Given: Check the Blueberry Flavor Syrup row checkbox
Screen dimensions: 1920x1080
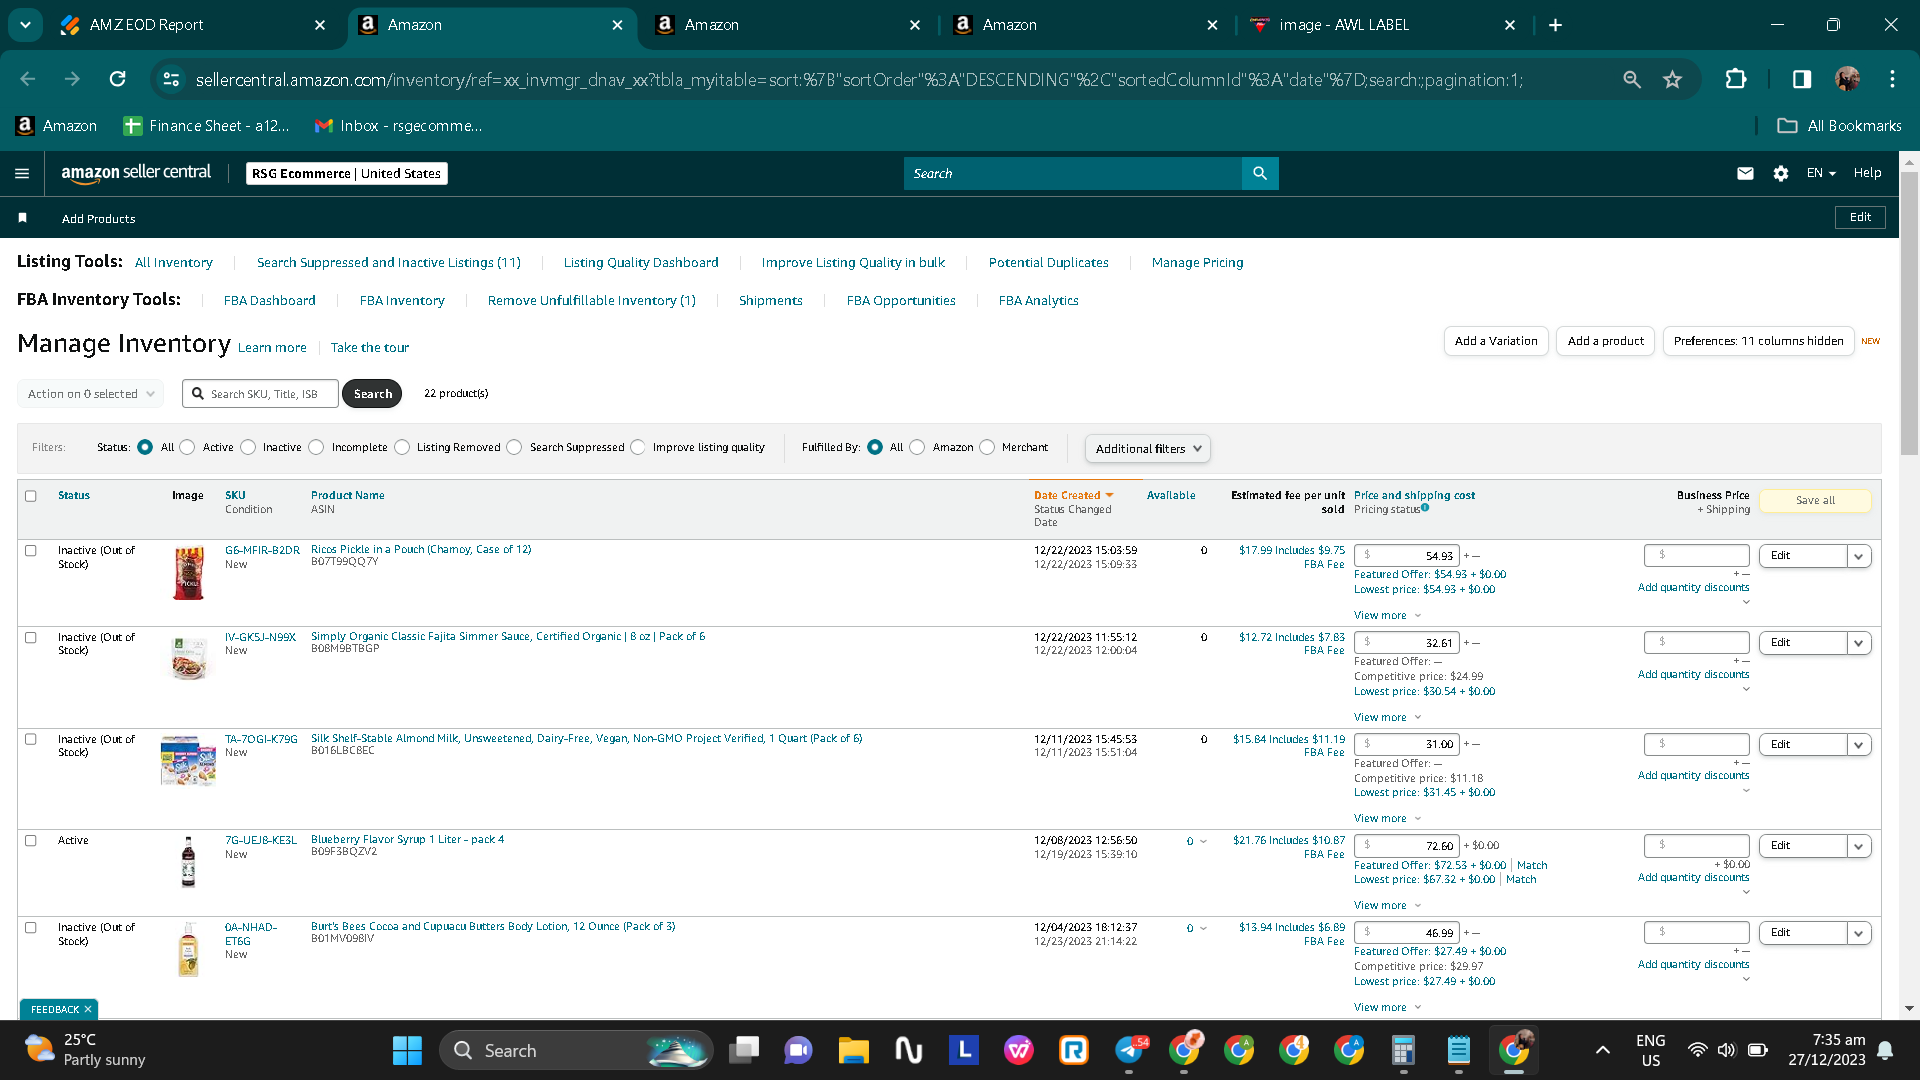Looking at the screenshot, I should [x=31, y=841].
